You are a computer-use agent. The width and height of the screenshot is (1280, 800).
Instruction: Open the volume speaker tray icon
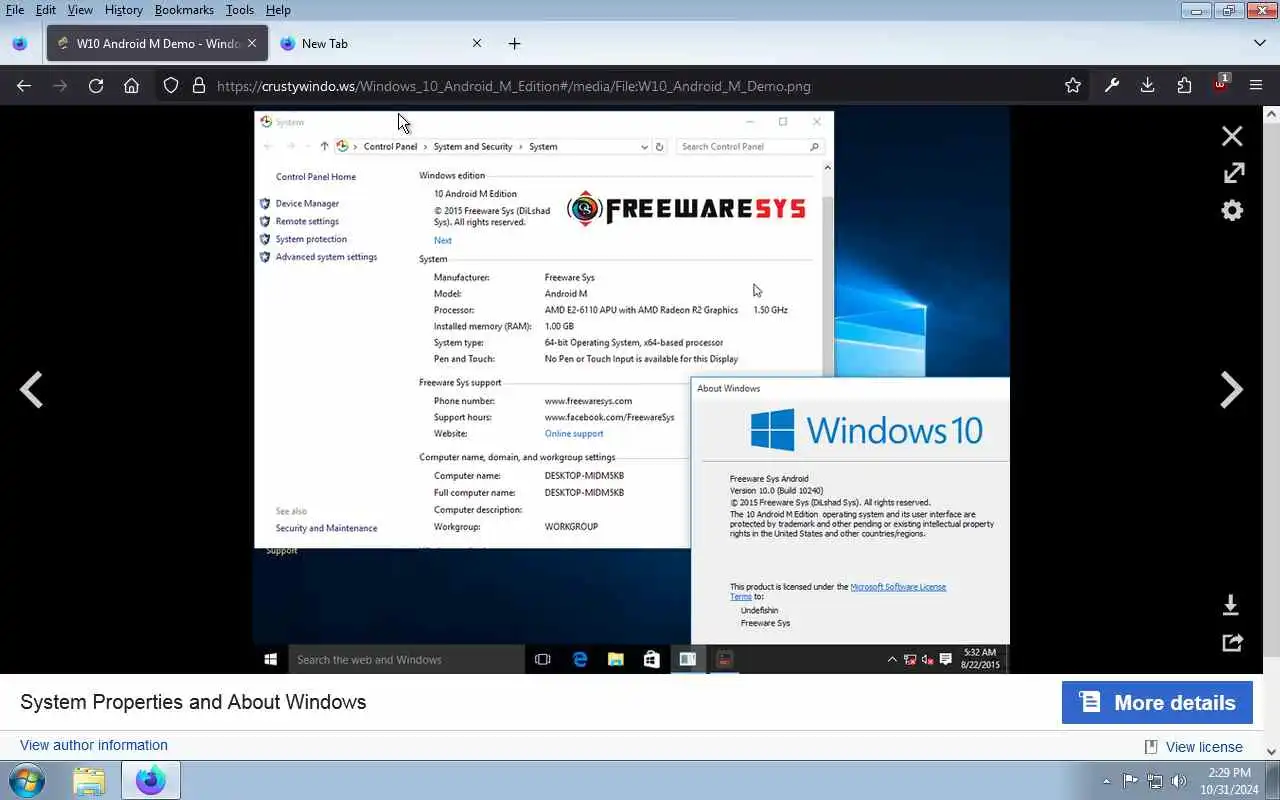tap(1179, 781)
